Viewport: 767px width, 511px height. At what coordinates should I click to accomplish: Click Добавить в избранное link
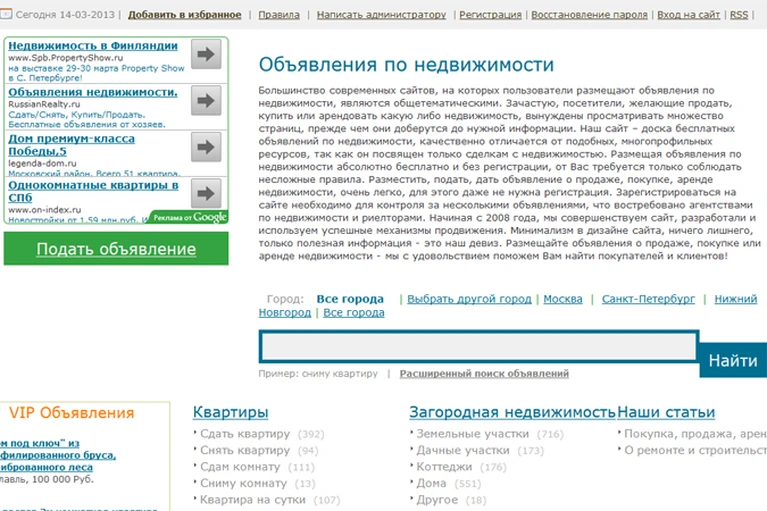coord(184,15)
